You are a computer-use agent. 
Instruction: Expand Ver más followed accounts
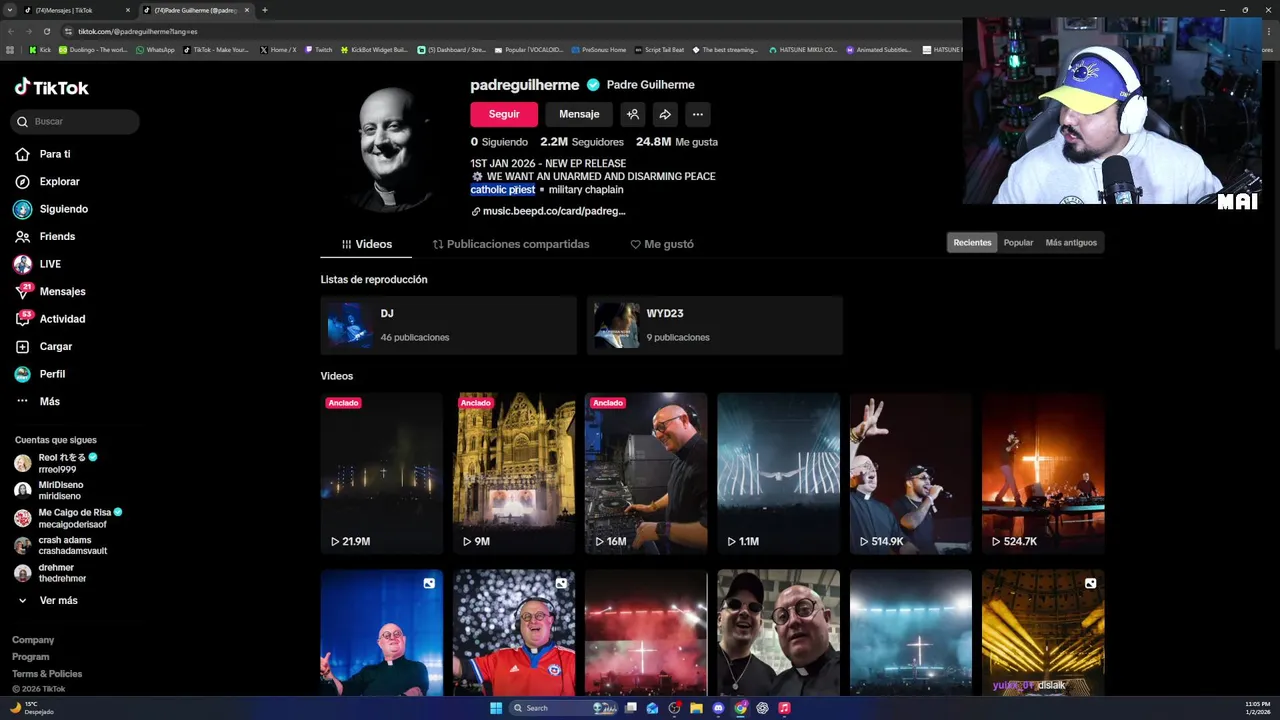[x=48, y=600]
